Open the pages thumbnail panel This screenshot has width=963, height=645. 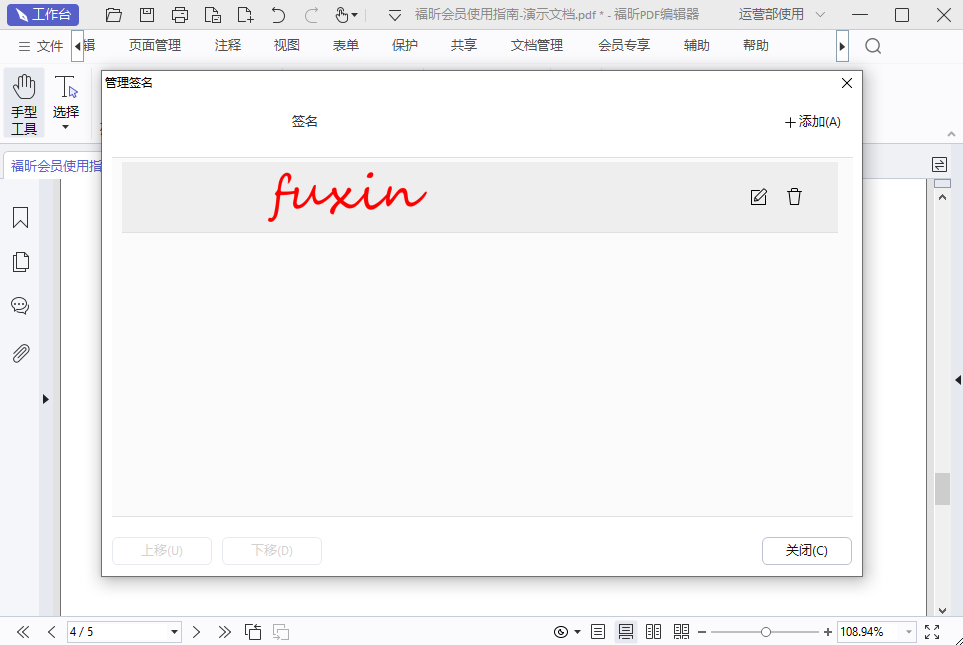tap(20, 262)
